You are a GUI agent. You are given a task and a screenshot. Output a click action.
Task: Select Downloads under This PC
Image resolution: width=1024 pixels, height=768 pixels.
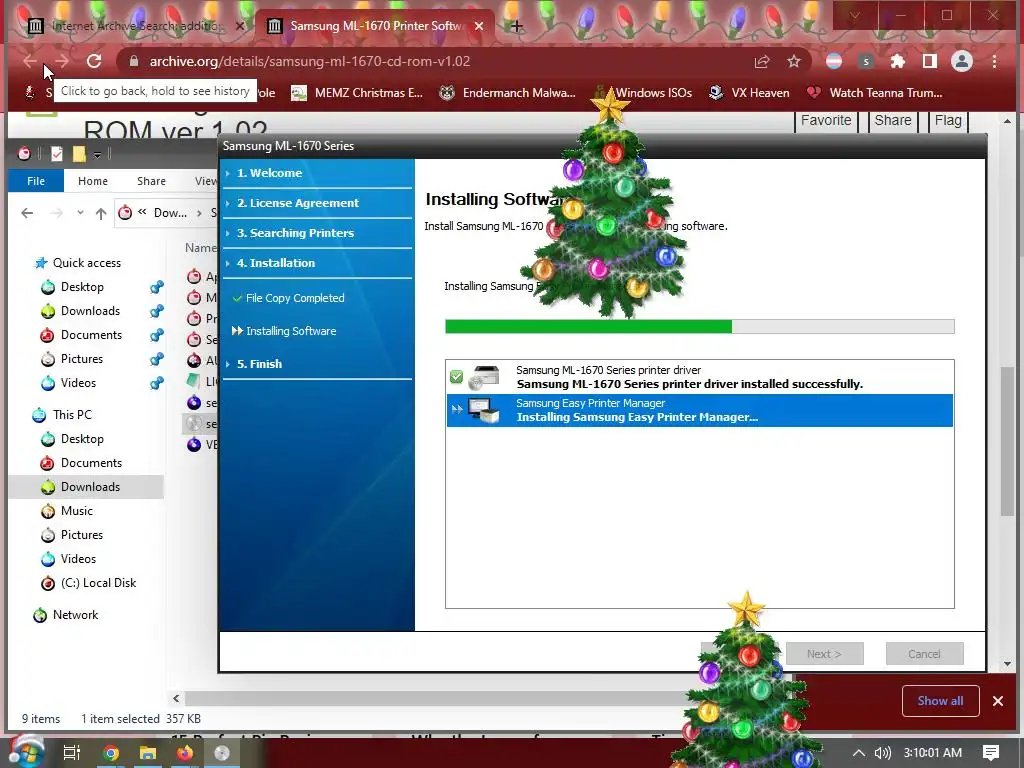coord(86,487)
